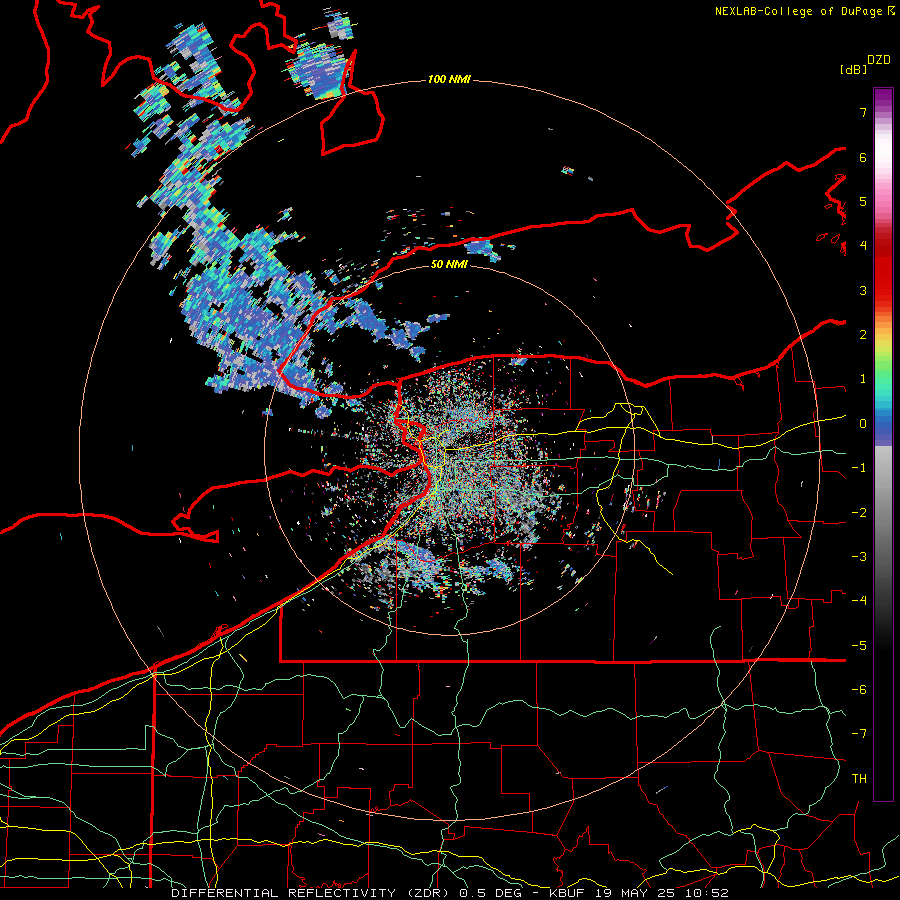Screen dimensions: 900x900
Task: Click the 0 value on color scale
Action: click(x=863, y=424)
